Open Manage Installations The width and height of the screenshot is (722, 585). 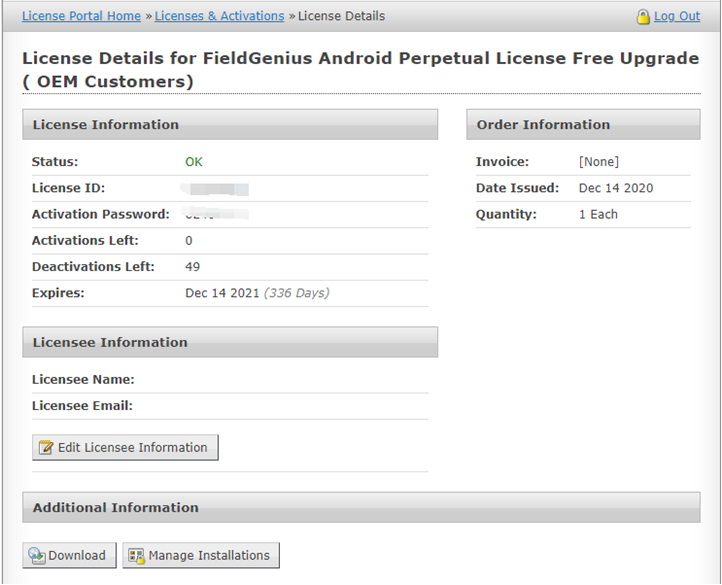(201, 555)
